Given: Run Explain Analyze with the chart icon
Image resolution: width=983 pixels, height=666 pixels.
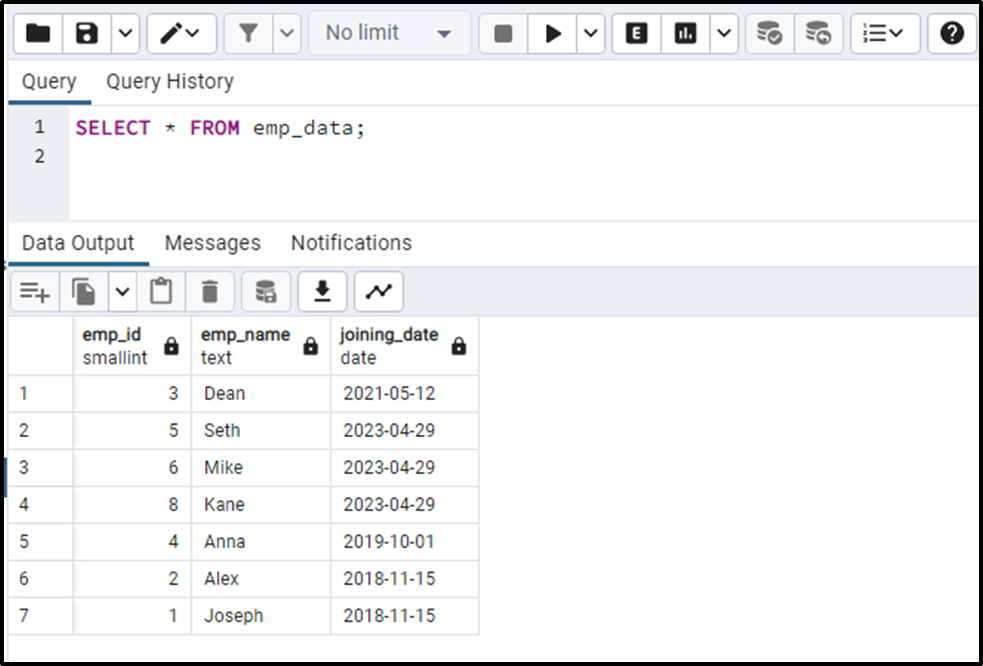Looking at the screenshot, I should pyautogui.click(x=685, y=33).
